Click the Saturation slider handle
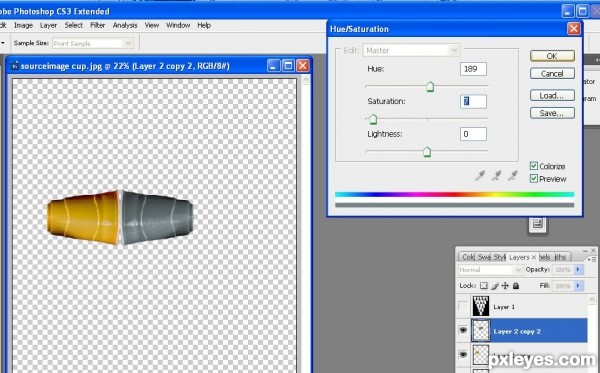 (x=373, y=119)
